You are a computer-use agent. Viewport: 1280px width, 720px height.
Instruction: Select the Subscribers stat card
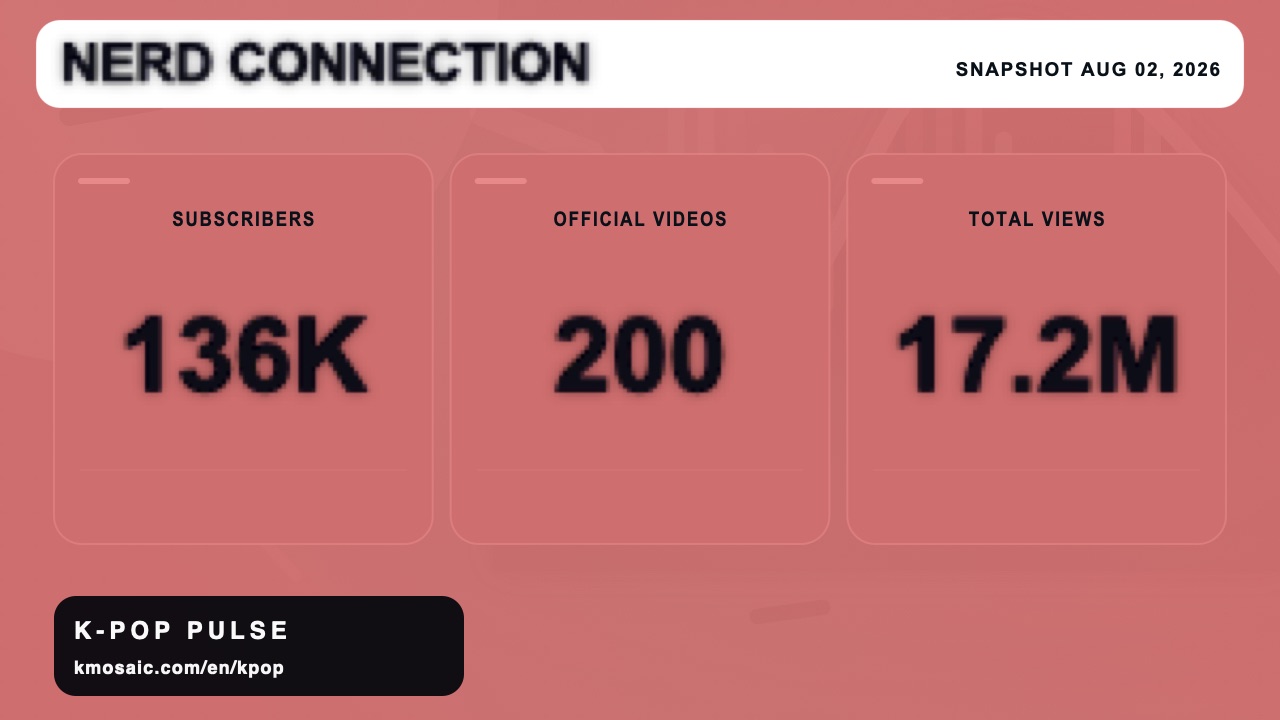pyautogui.click(x=243, y=349)
